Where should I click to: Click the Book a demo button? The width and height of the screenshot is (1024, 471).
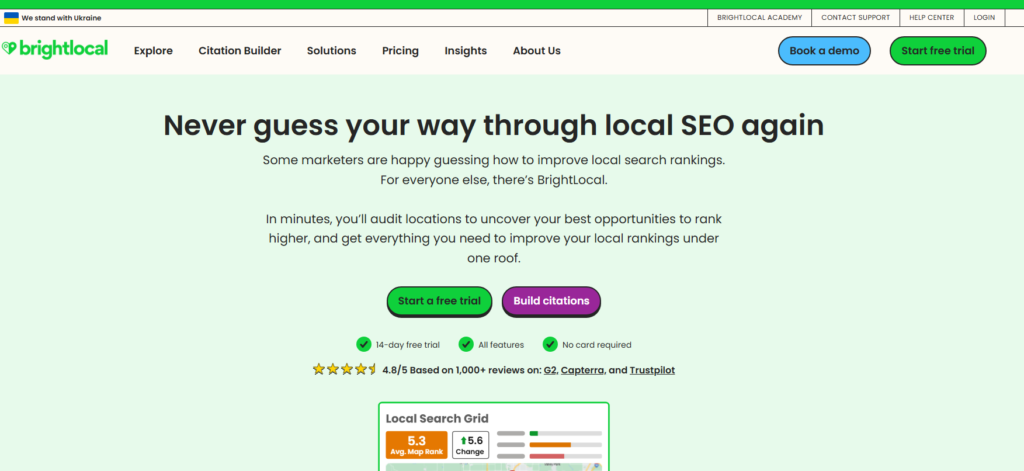824,51
